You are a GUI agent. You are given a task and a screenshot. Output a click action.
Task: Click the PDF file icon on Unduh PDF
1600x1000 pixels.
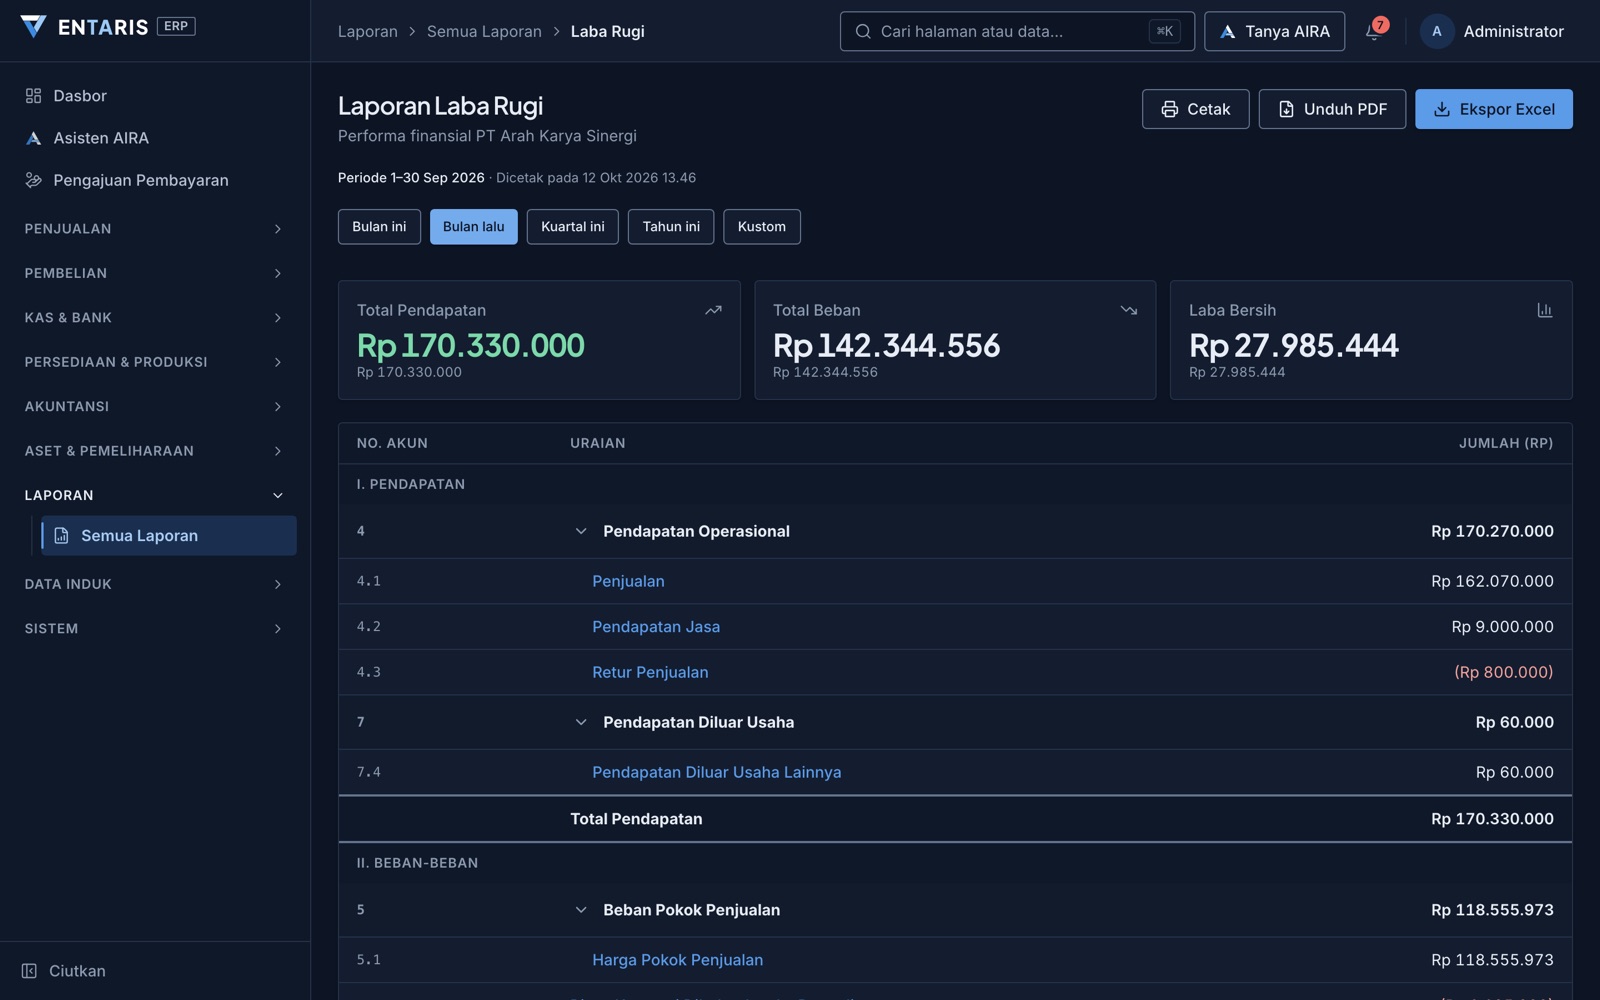click(x=1286, y=109)
